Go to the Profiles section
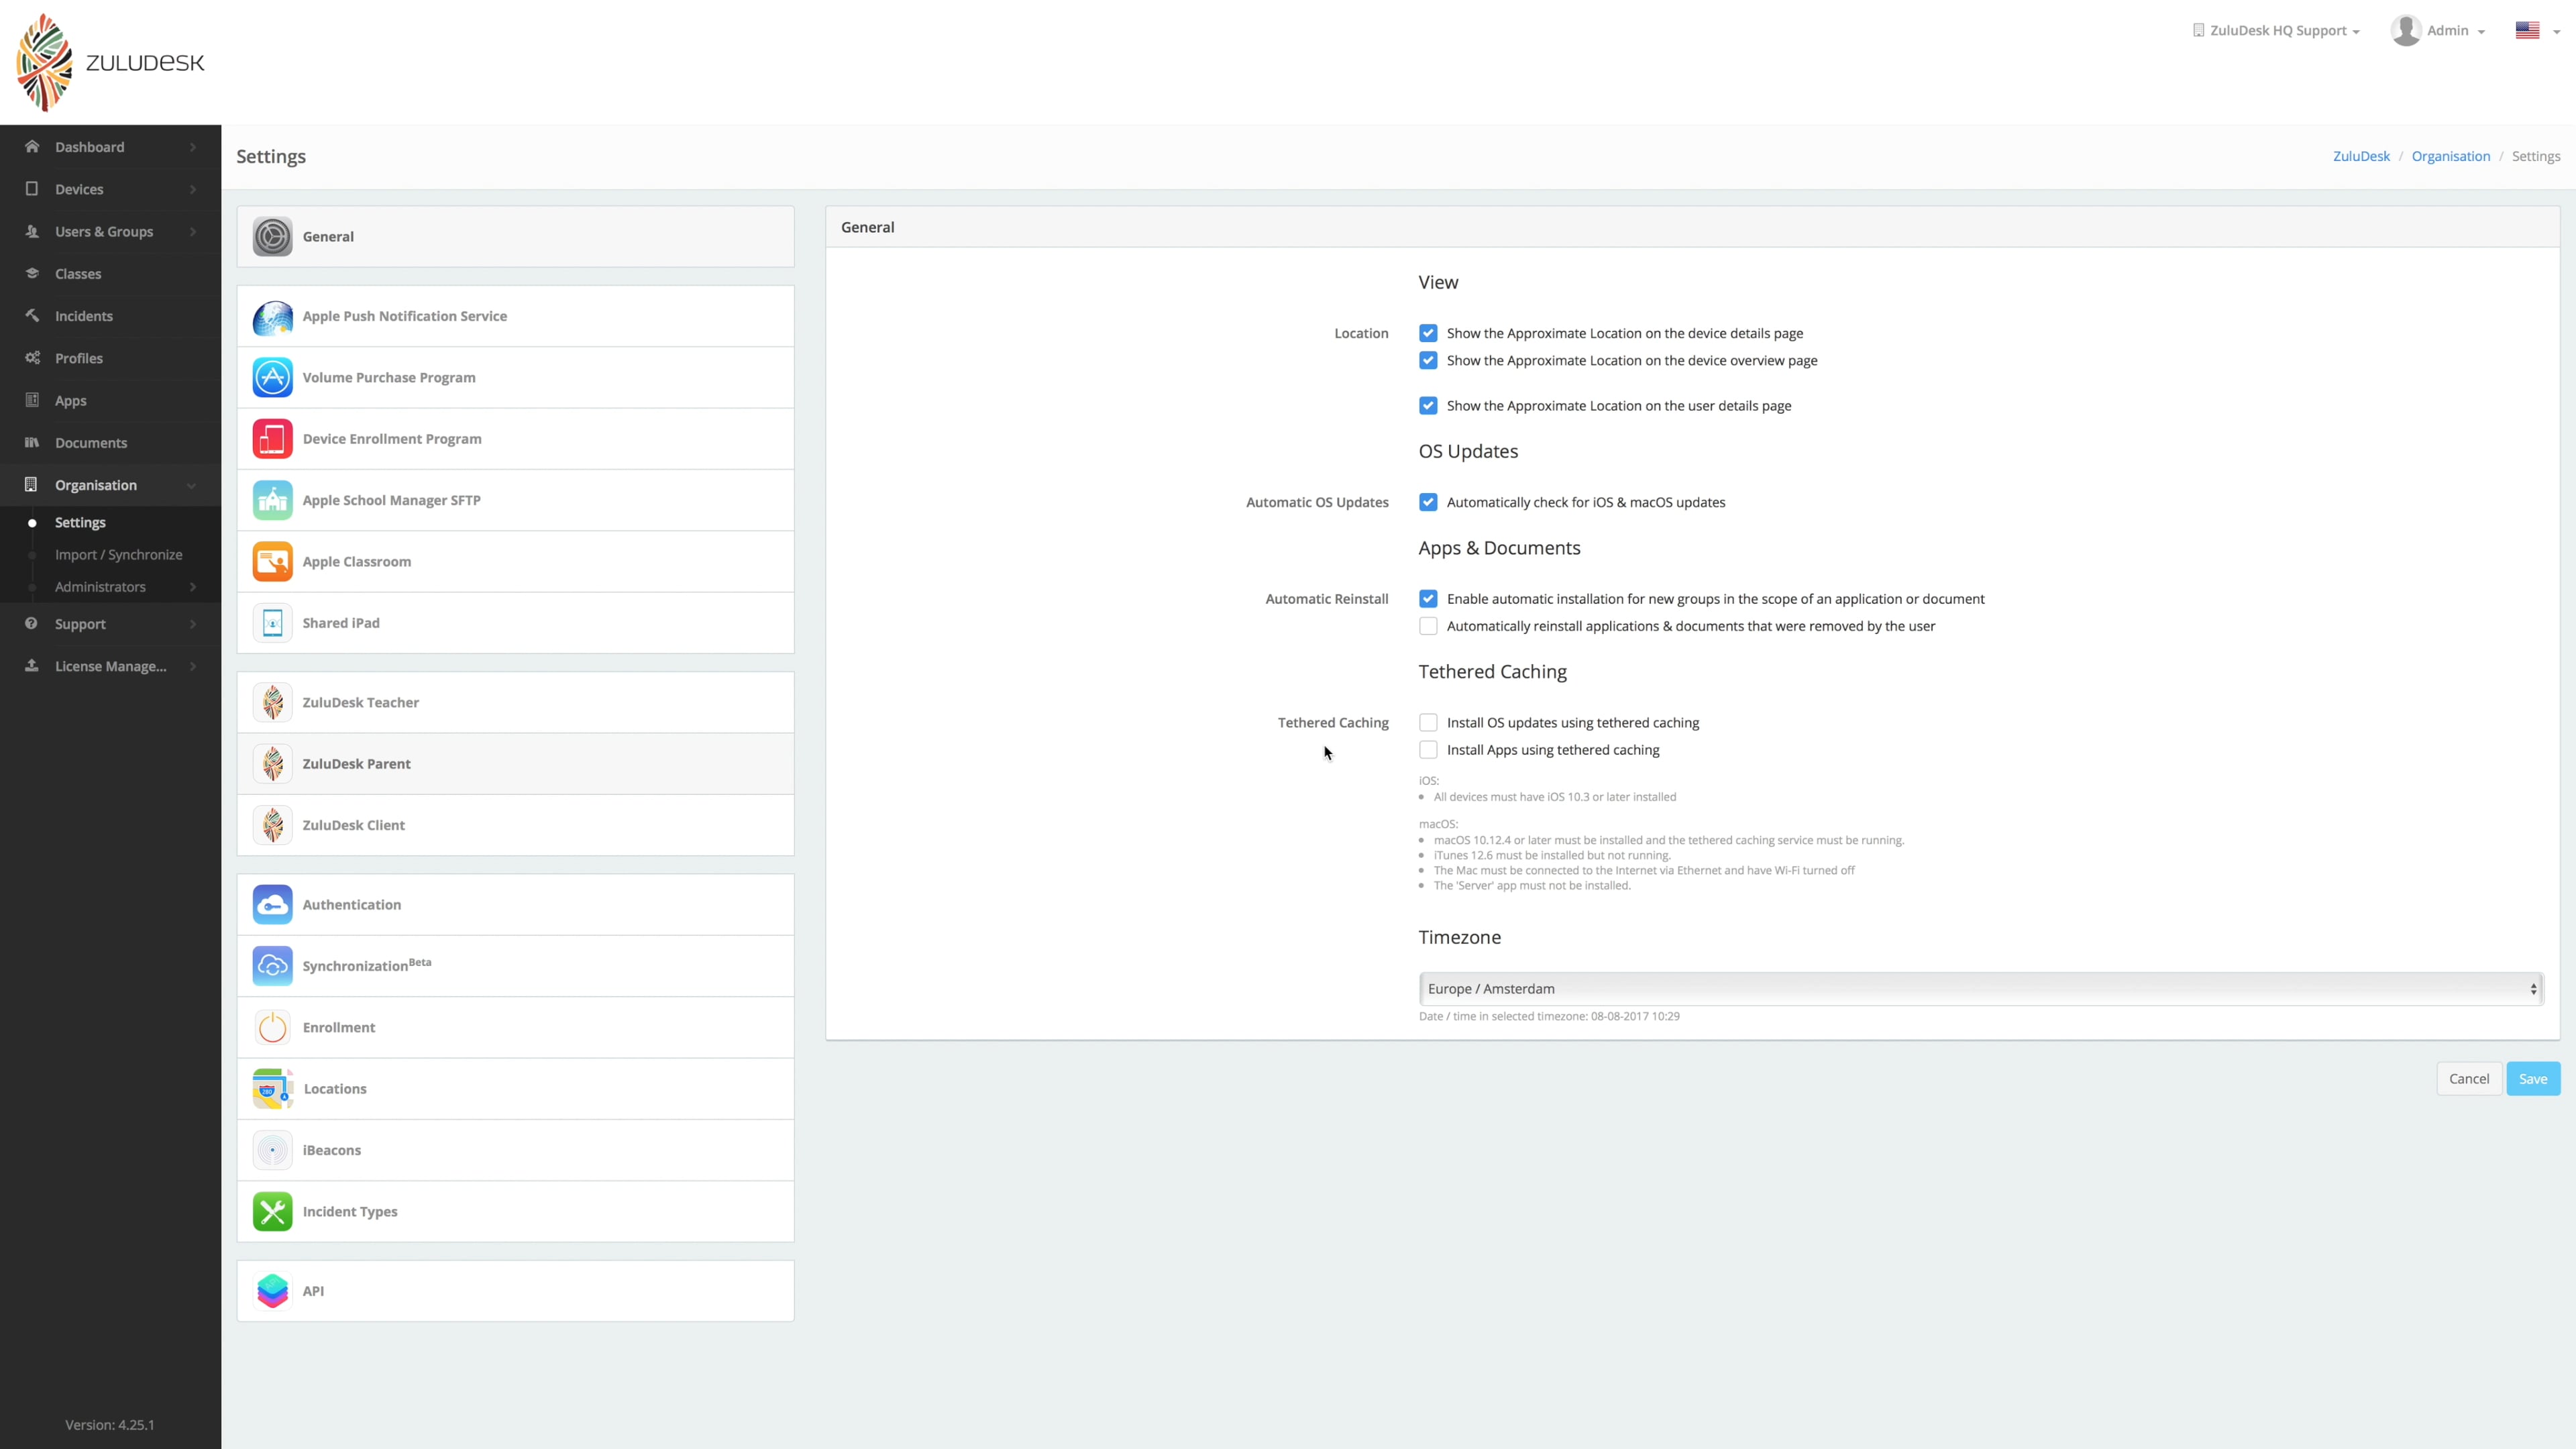This screenshot has width=2576, height=1449. [x=78, y=358]
